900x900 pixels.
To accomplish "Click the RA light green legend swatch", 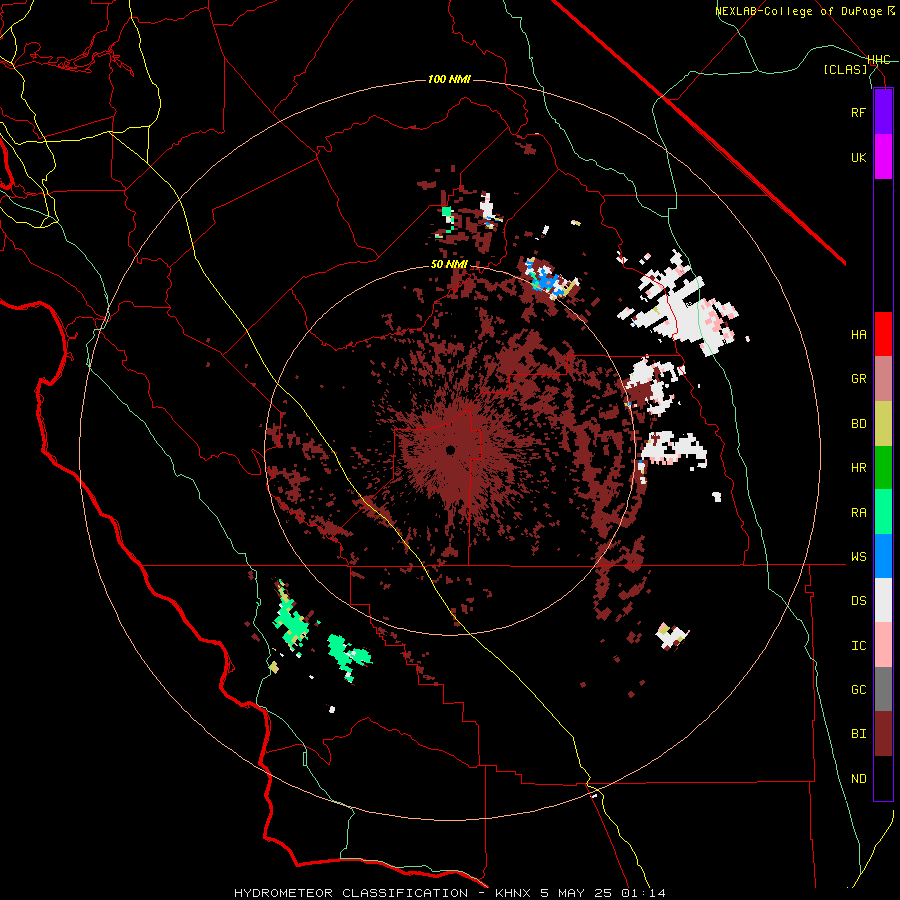I will pyautogui.click(x=883, y=512).
